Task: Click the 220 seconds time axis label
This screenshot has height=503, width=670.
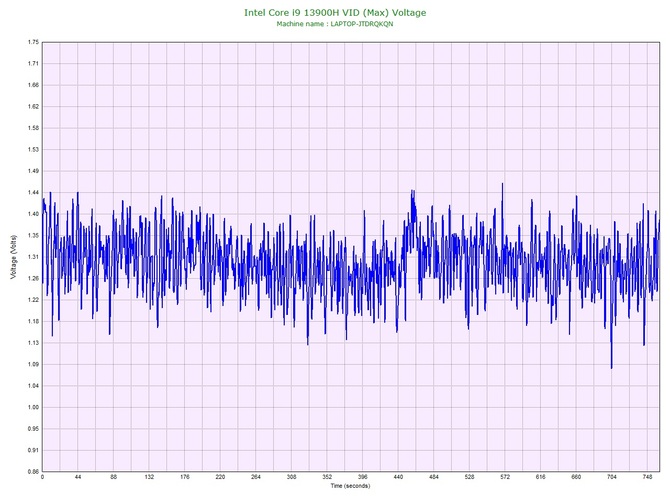Action: coord(220,477)
